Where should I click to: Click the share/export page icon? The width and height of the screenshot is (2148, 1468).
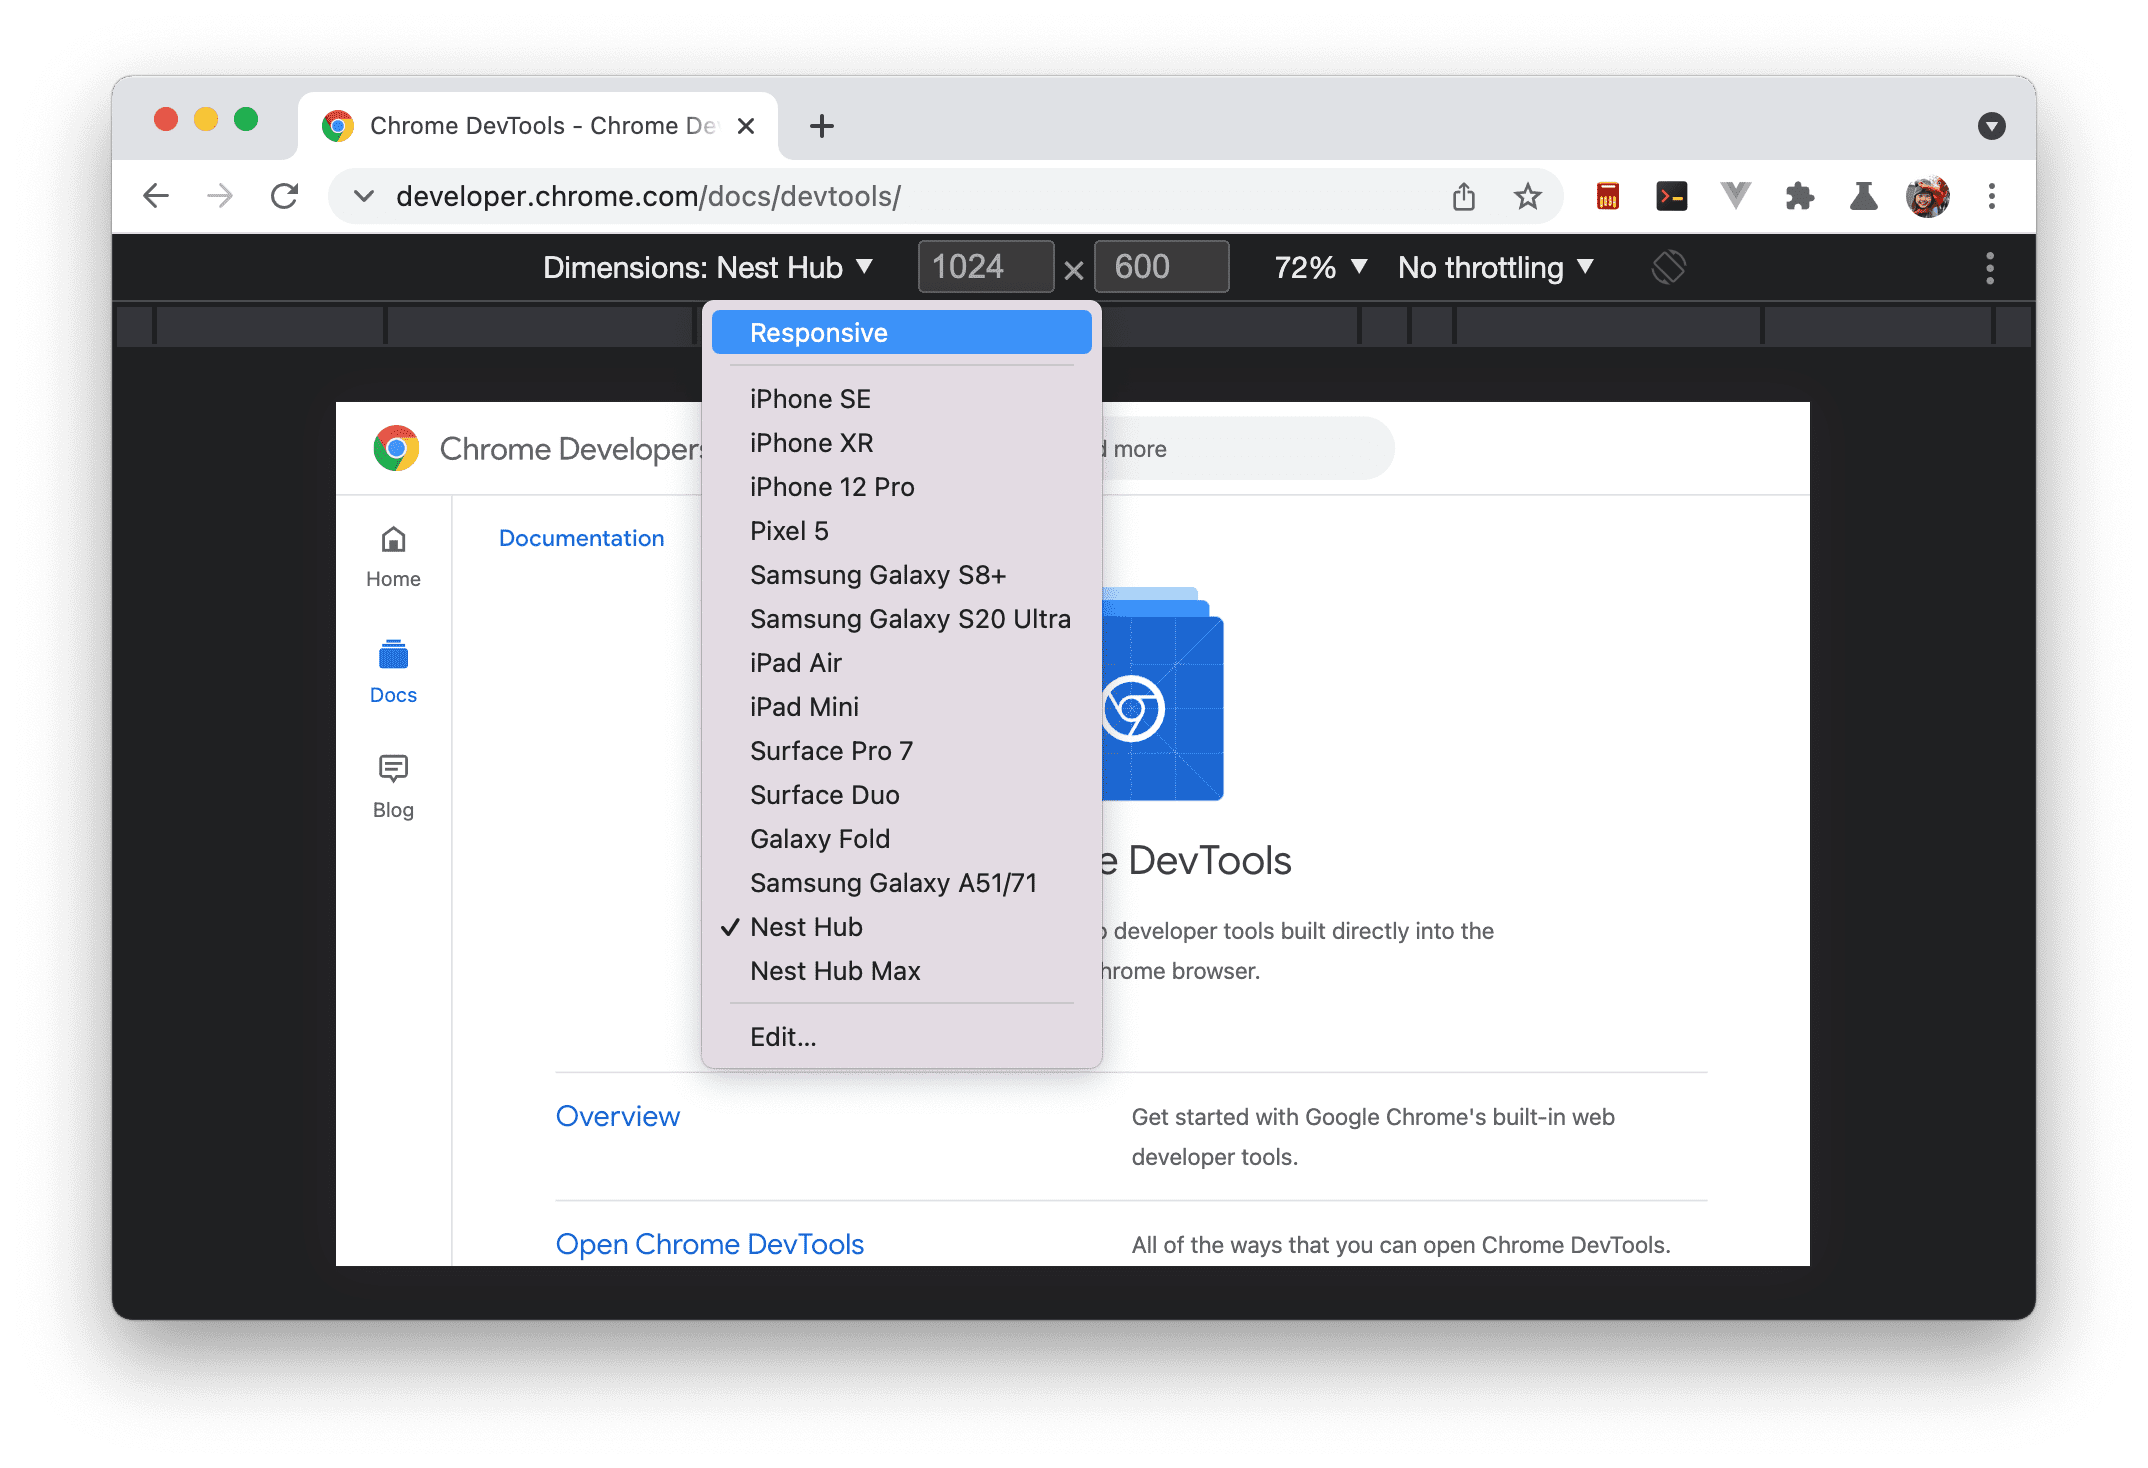click(1462, 194)
